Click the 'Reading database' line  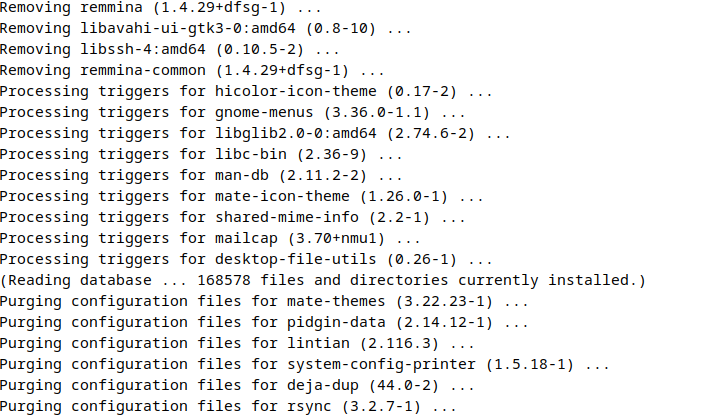(323, 281)
